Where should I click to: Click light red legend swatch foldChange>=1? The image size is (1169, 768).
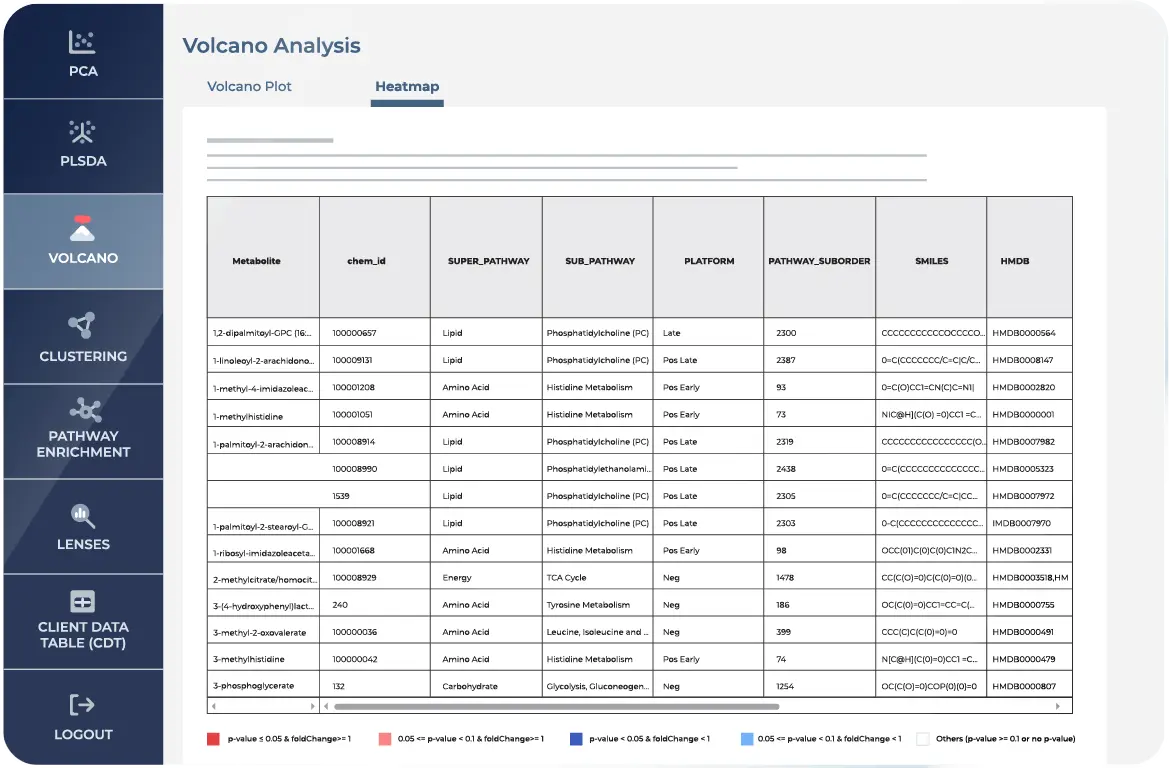[385, 739]
